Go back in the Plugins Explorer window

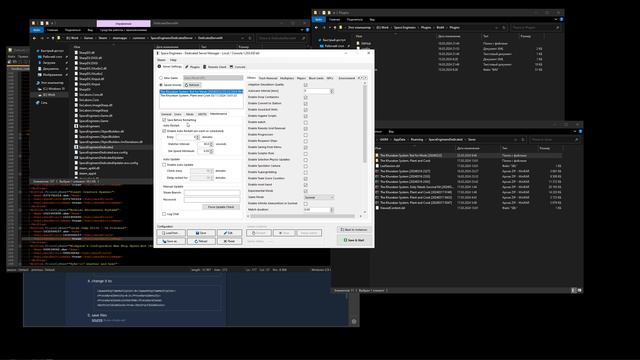[x=316, y=27]
